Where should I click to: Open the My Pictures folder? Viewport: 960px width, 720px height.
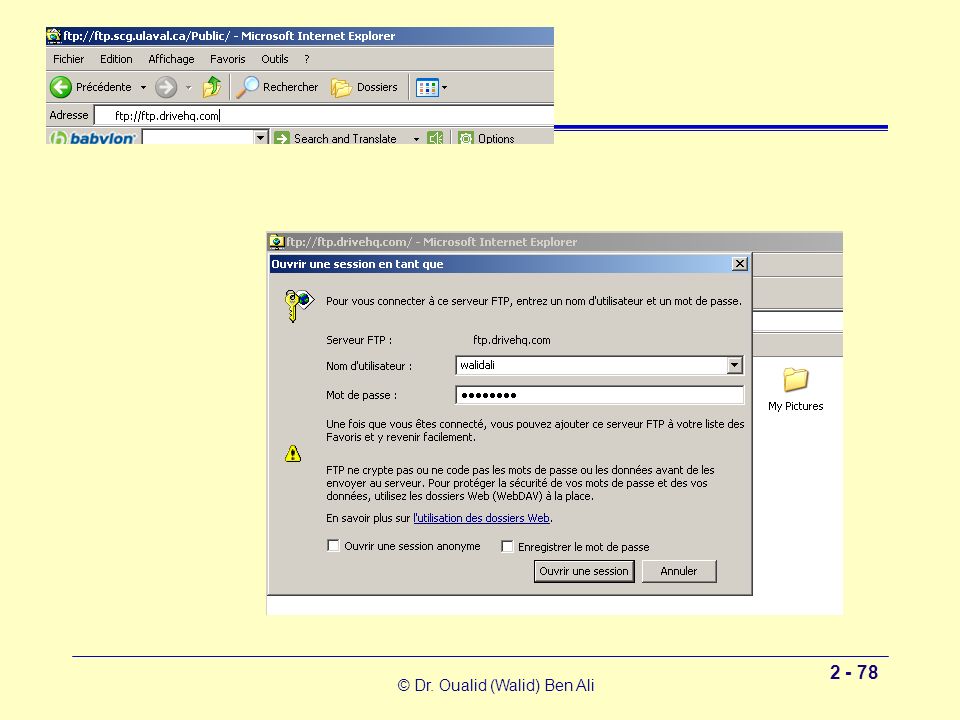tap(795, 389)
